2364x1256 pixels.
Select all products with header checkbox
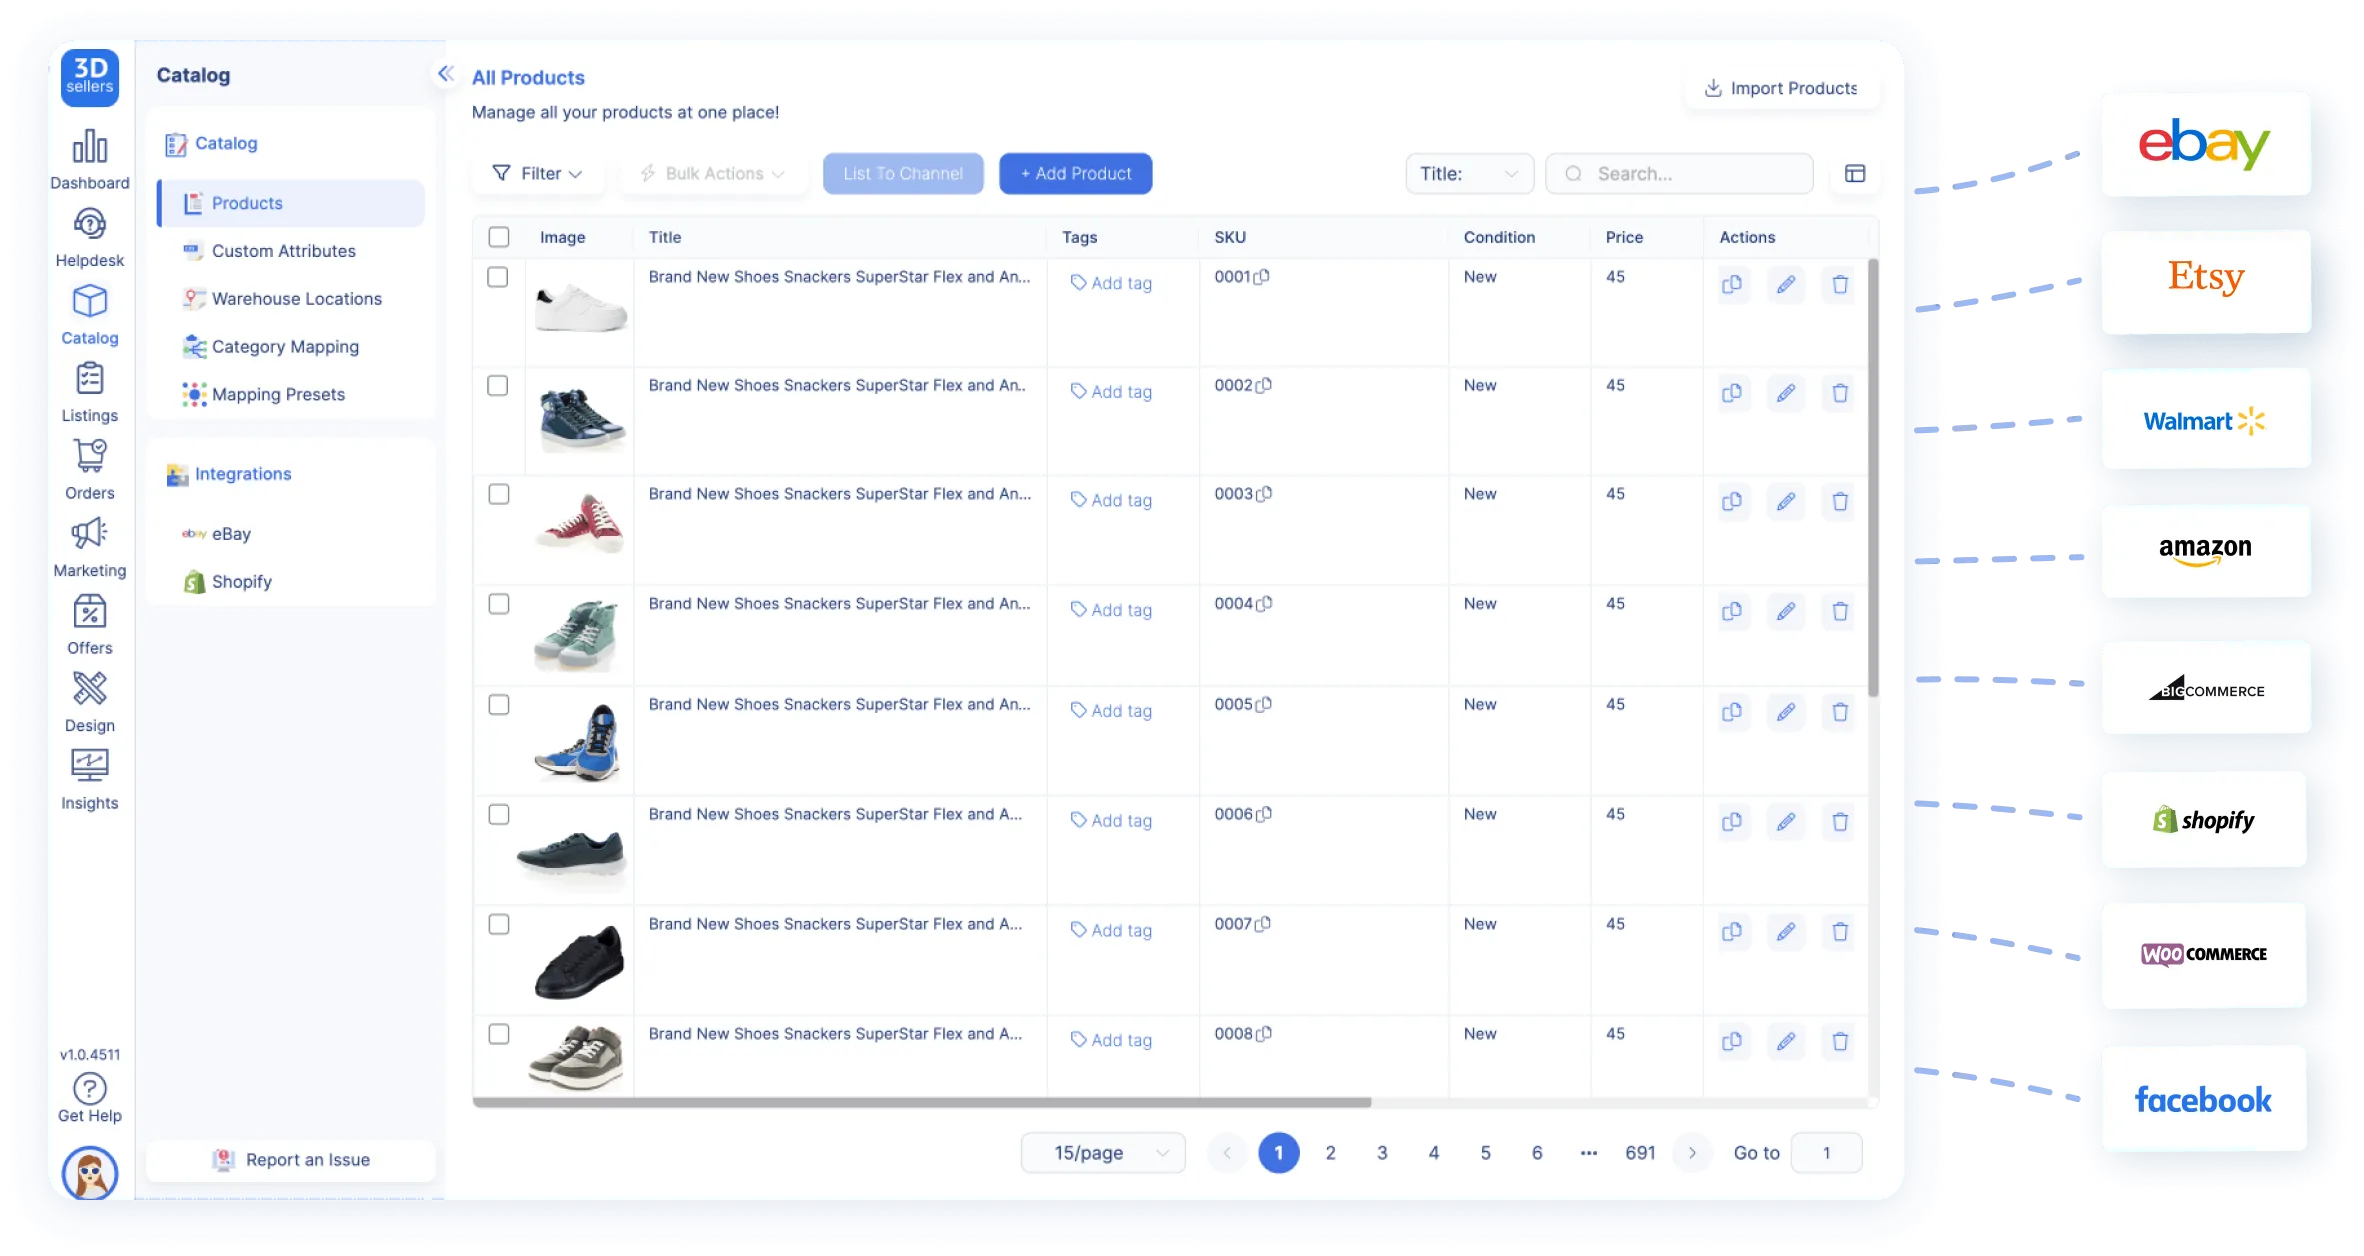coord(499,237)
